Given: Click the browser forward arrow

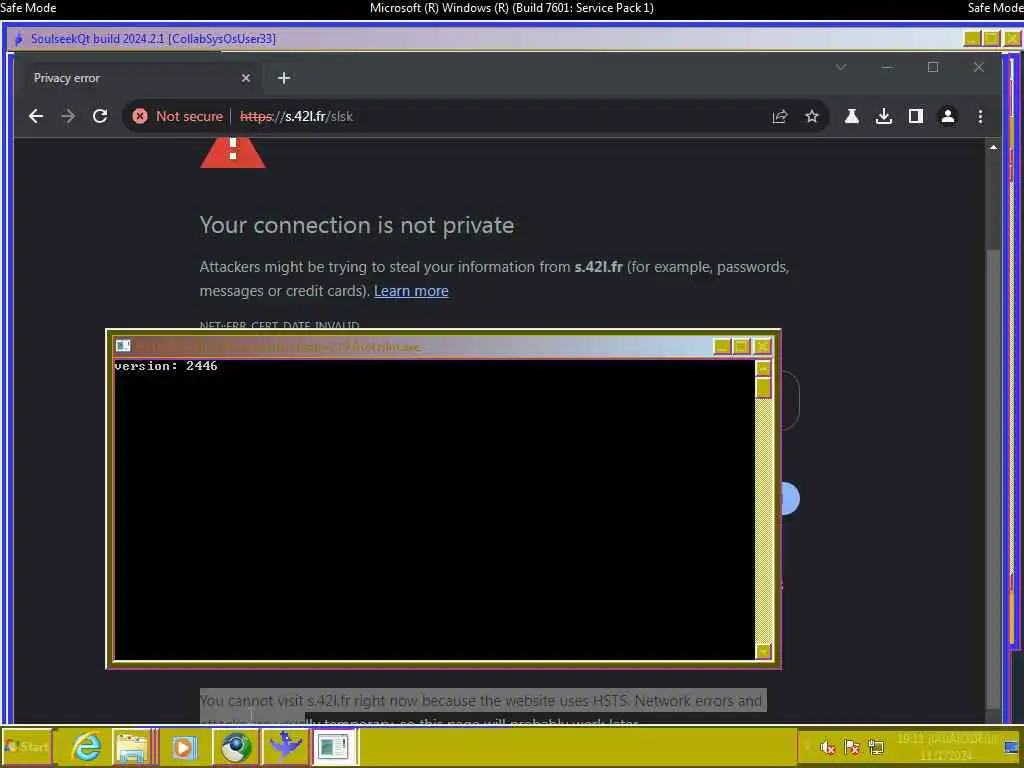Looking at the screenshot, I should pos(68,116).
